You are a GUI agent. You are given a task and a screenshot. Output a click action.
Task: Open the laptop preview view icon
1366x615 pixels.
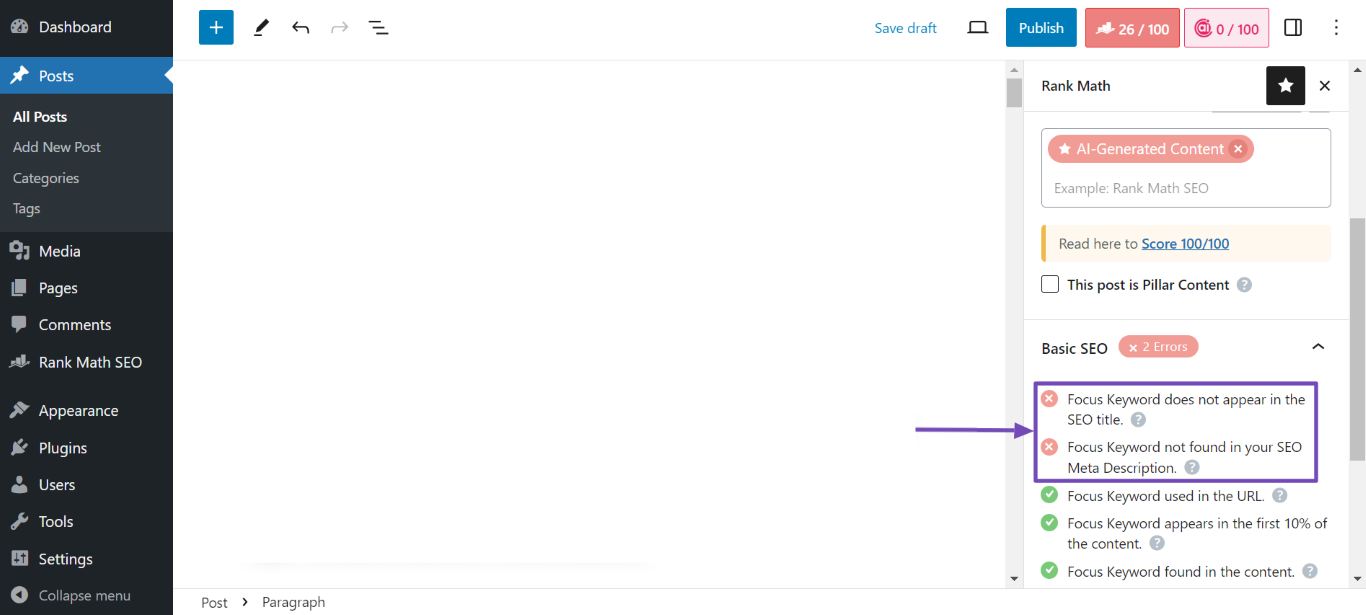(978, 28)
